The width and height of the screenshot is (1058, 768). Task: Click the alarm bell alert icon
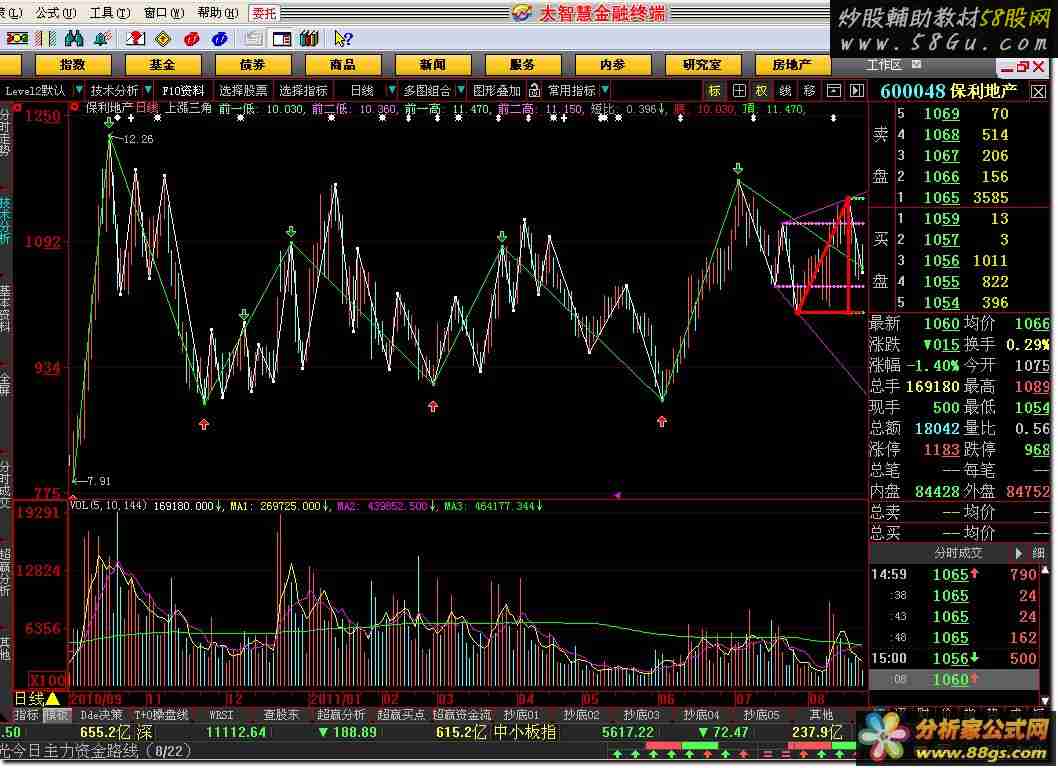click(x=101, y=38)
